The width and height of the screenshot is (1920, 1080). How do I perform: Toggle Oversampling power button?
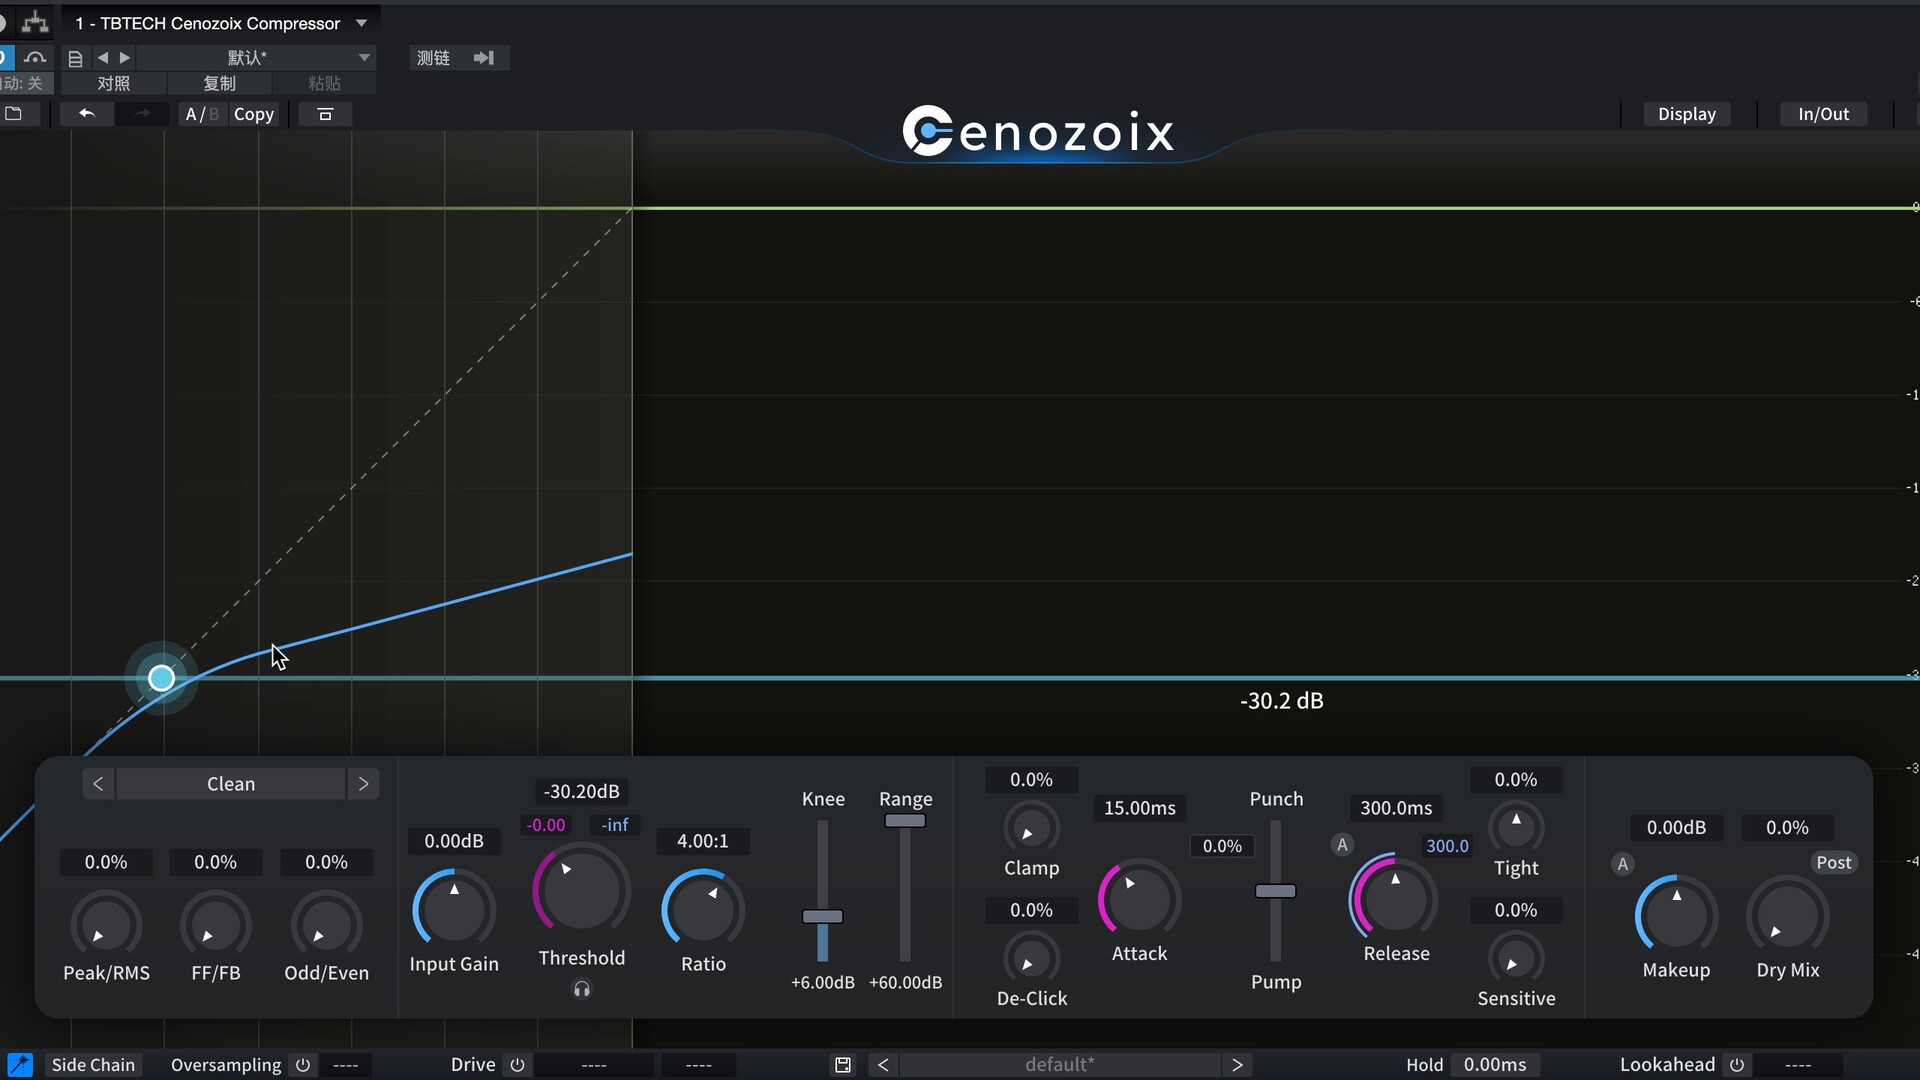[x=303, y=1065]
